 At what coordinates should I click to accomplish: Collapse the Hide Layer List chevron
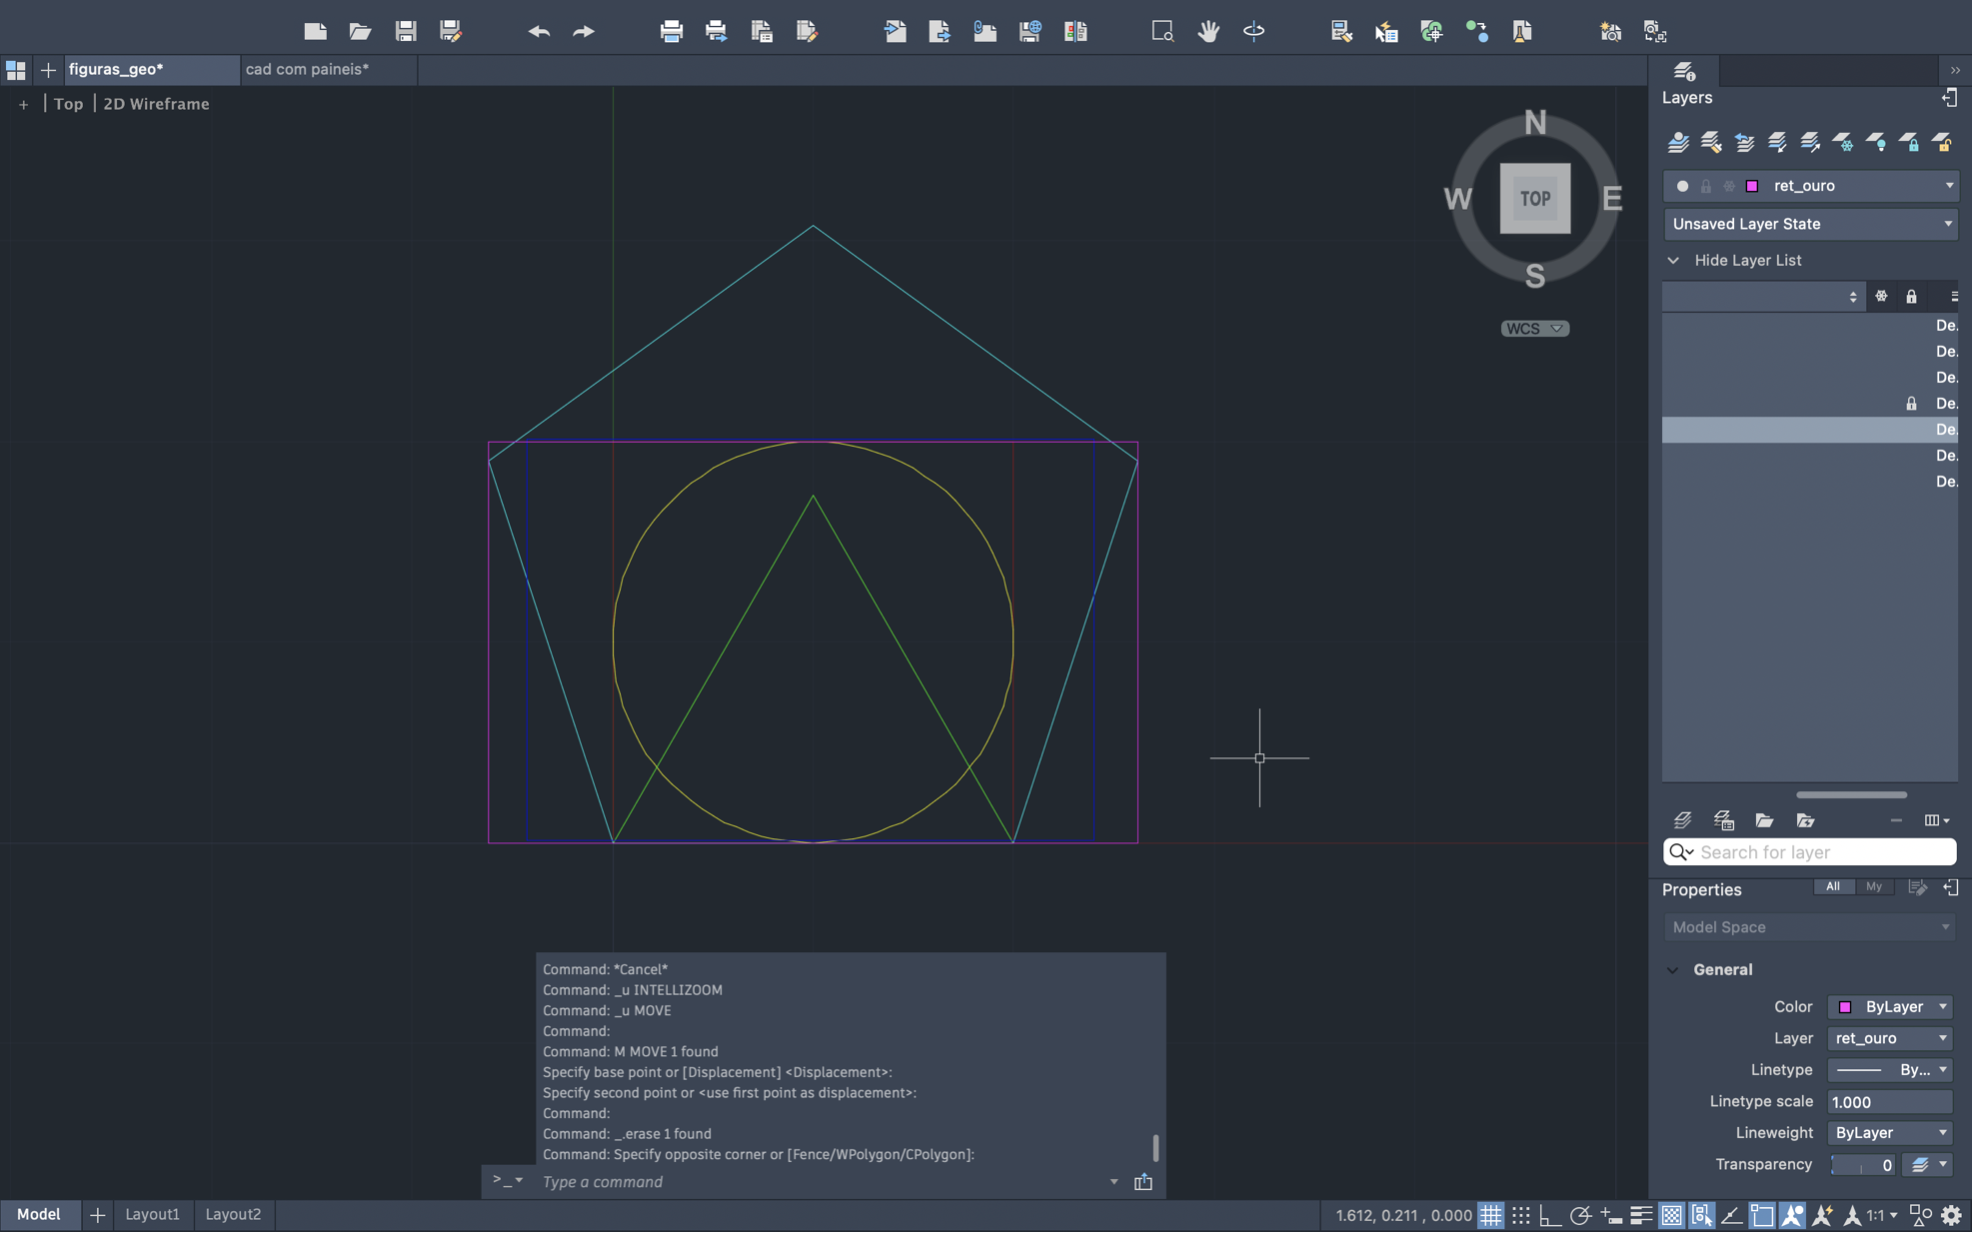tap(1673, 261)
